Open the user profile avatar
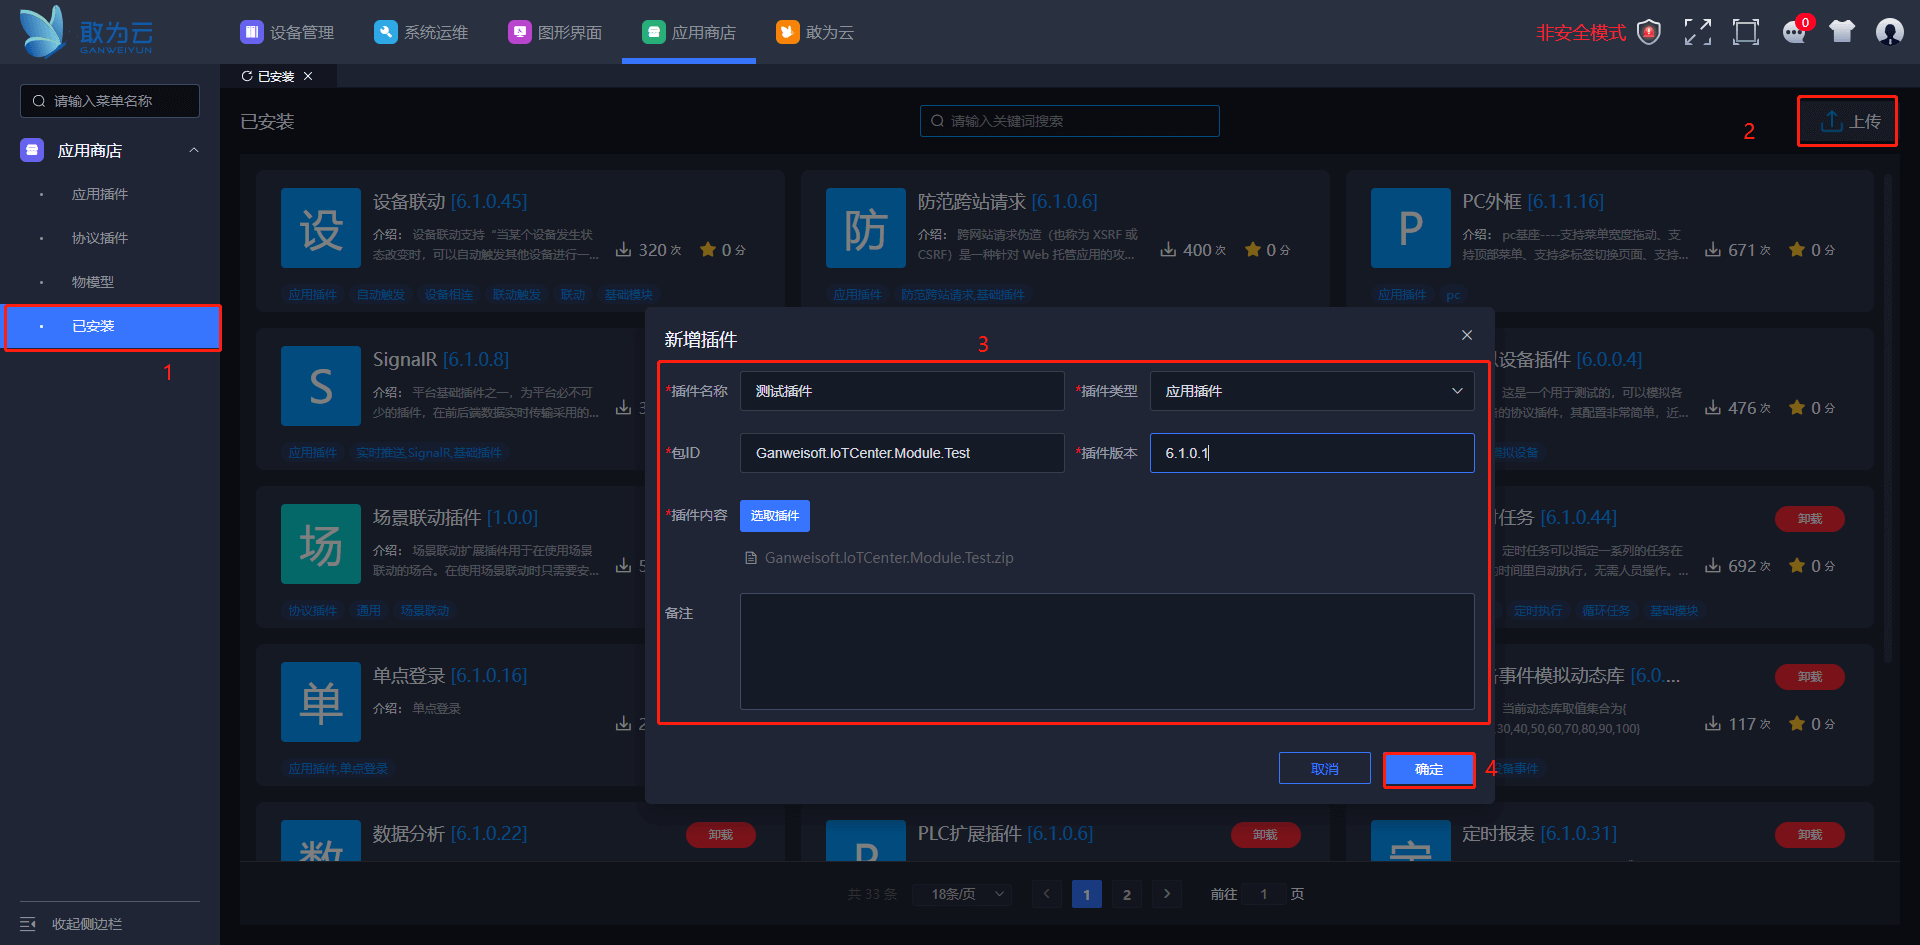The height and width of the screenshot is (945, 1920). [x=1889, y=32]
